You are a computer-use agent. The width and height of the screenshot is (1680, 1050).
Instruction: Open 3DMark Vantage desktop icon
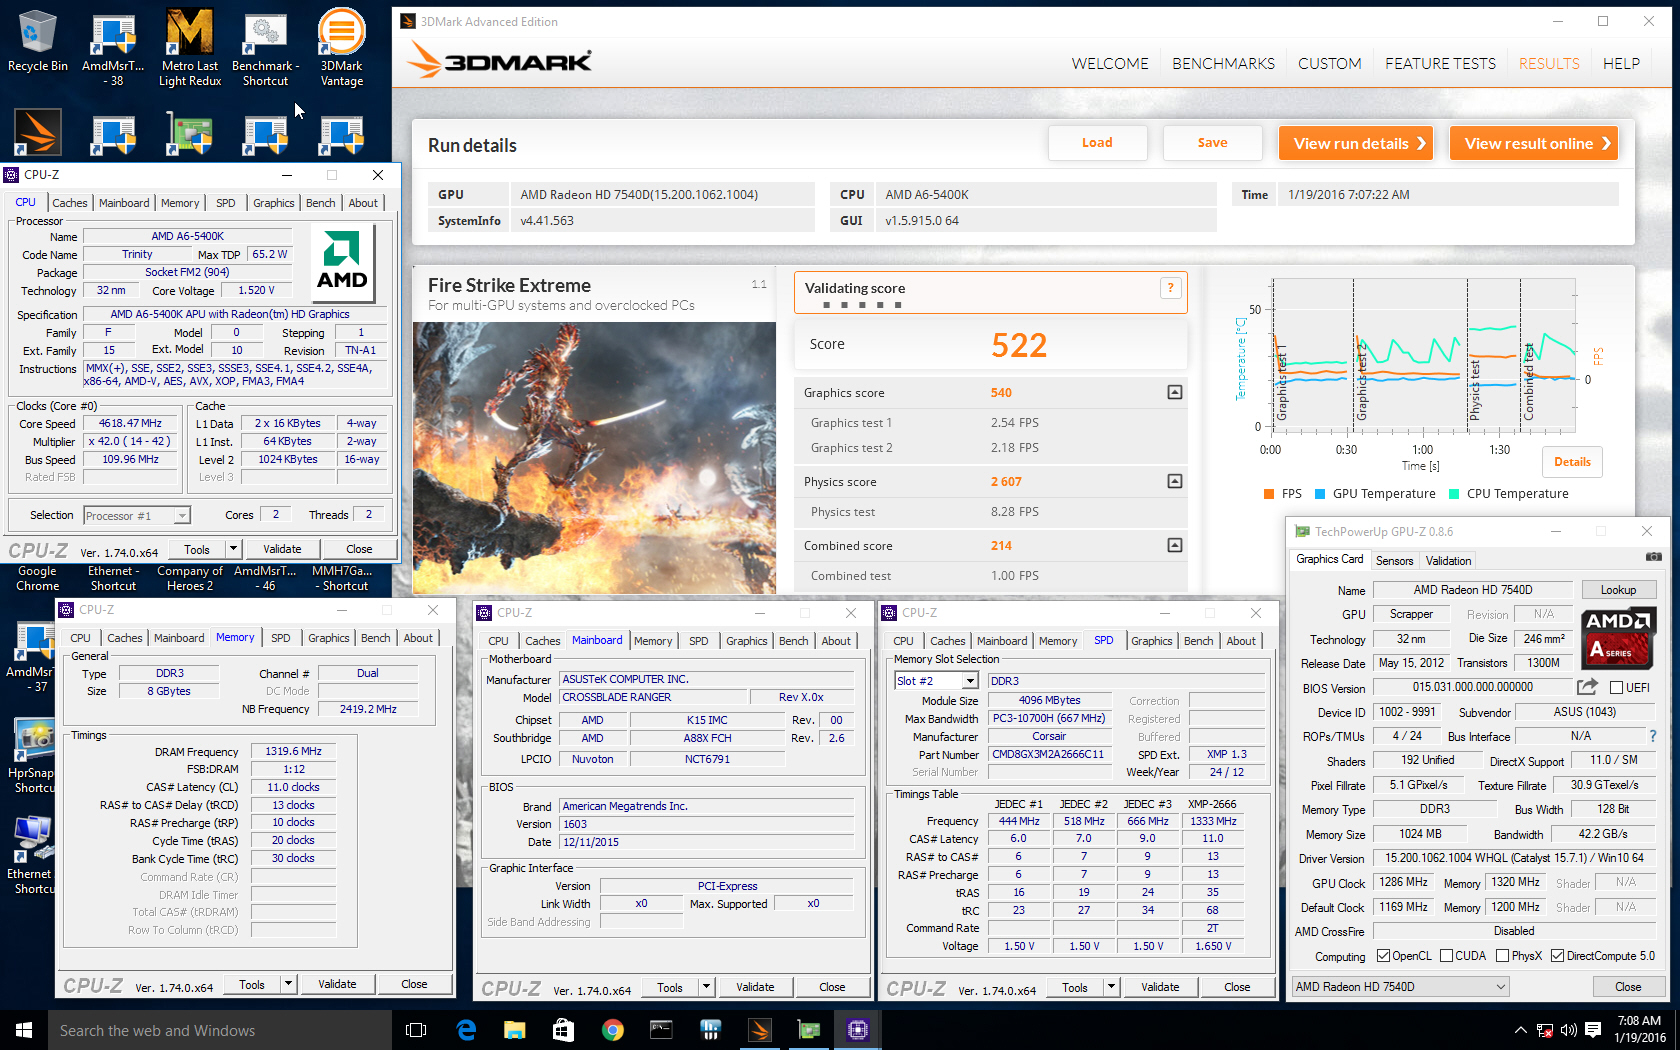tap(342, 47)
